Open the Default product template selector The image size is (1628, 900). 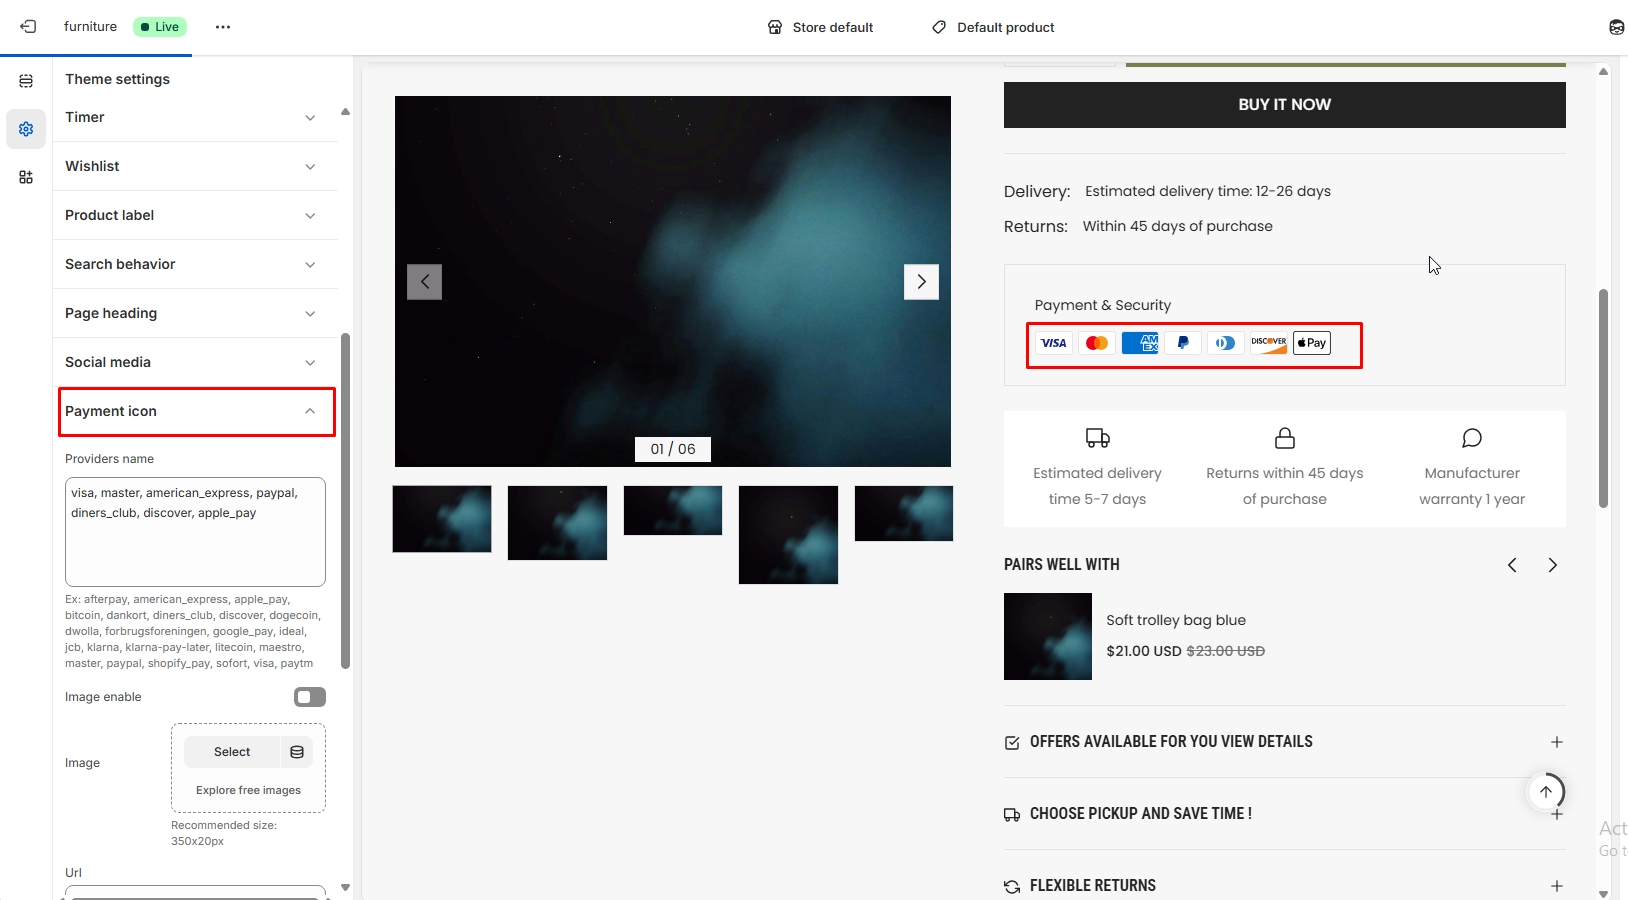(993, 27)
